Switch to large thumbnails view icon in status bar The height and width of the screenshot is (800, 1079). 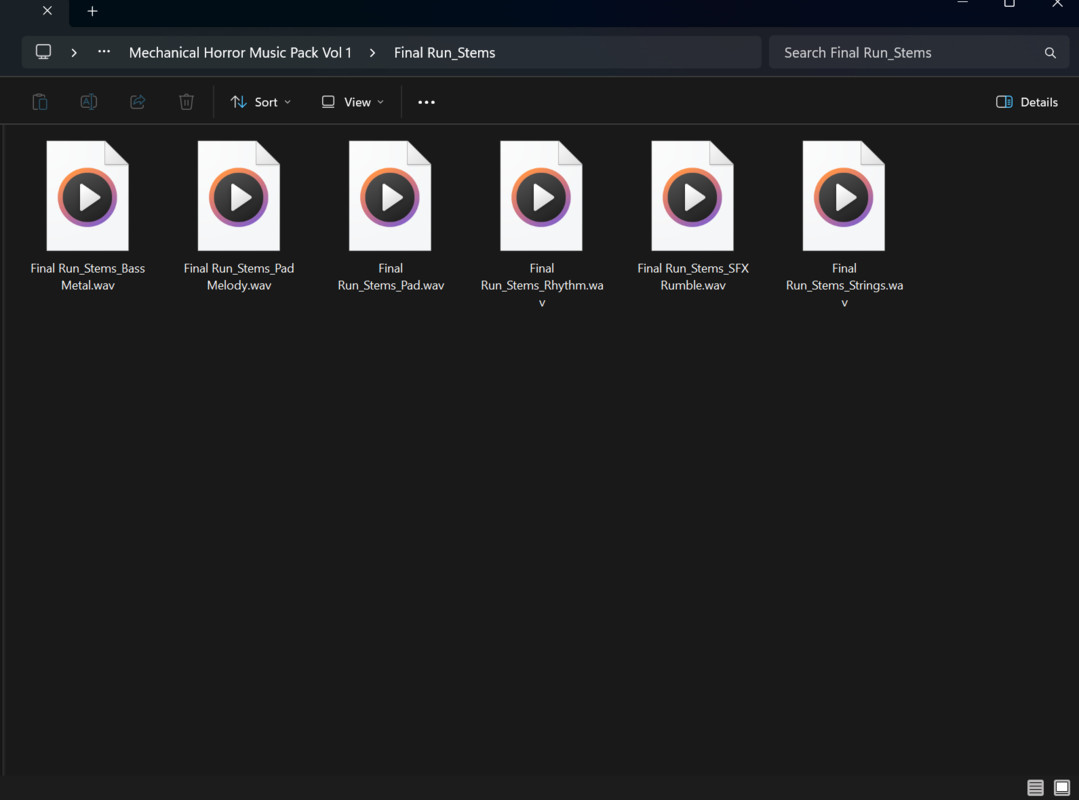(1062, 787)
